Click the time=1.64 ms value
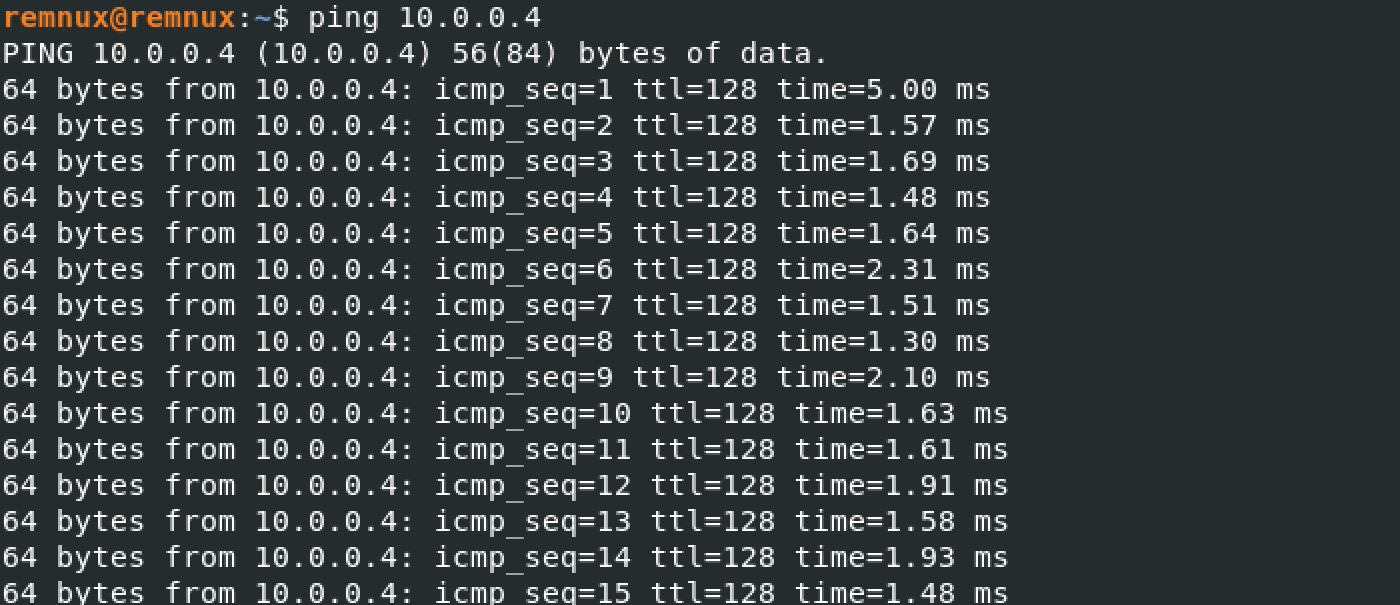Screen dimensions: 1400x605 [883, 234]
